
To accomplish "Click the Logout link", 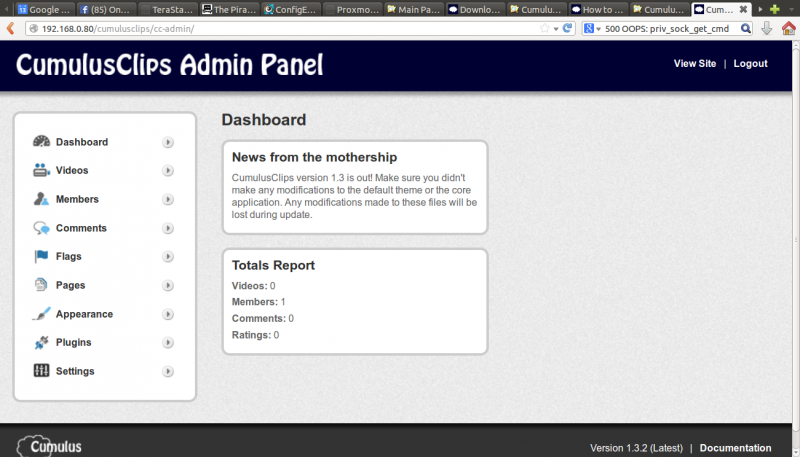I will click(x=750, y=63).
